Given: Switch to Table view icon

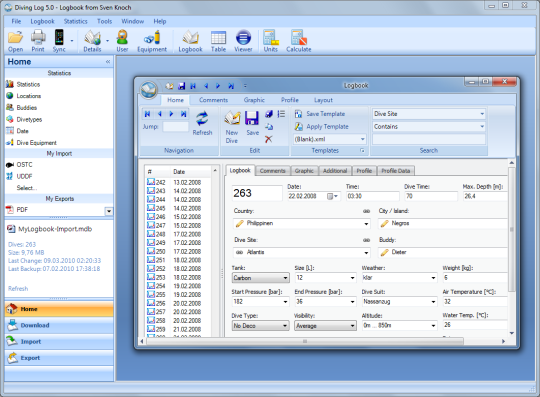Looking at the screenshot, I should pyautogui.click(x=218, y=41).
